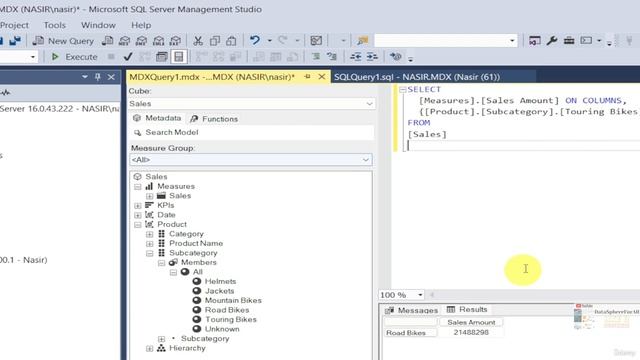The height and width of the screenshot is (360, 640).
Task: Expand the Product Name attribute
Action: 150,244
